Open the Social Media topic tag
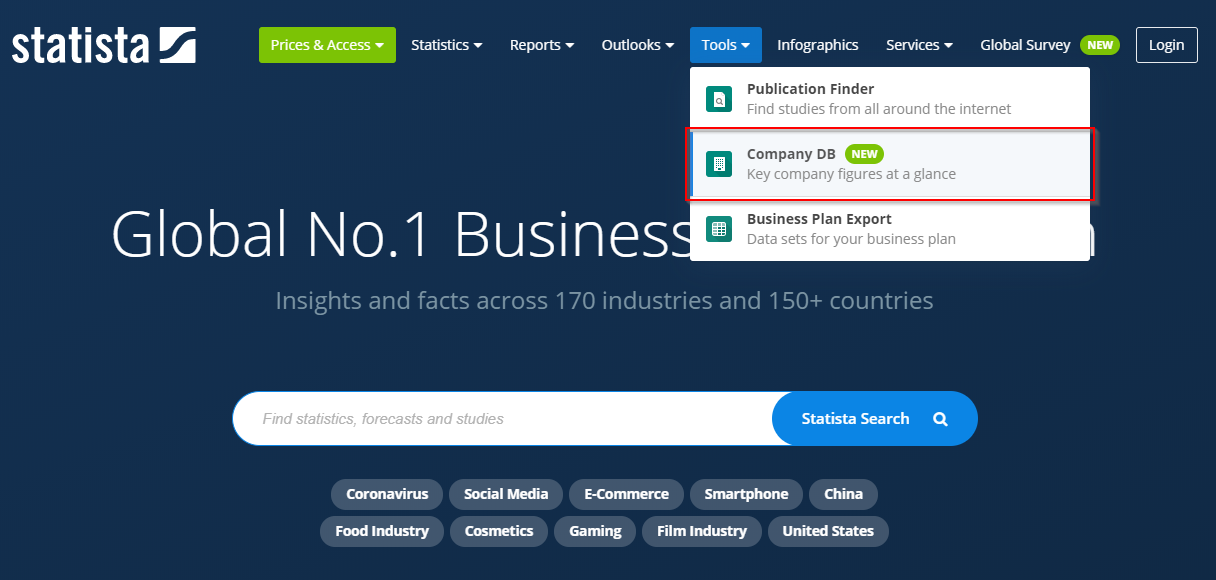Viewport: 1216px width, 580px height. pos(506,494)
